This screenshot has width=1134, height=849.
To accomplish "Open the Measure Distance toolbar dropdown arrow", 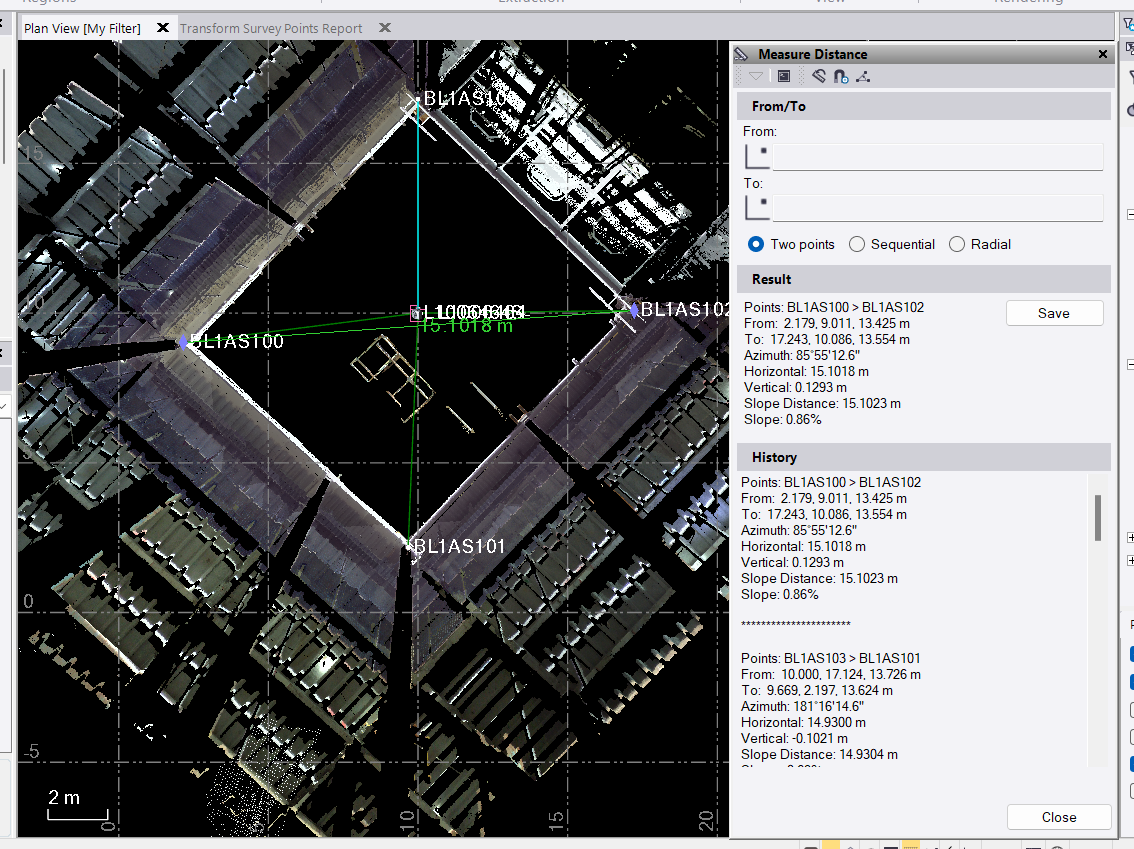I will pos(756,76).
